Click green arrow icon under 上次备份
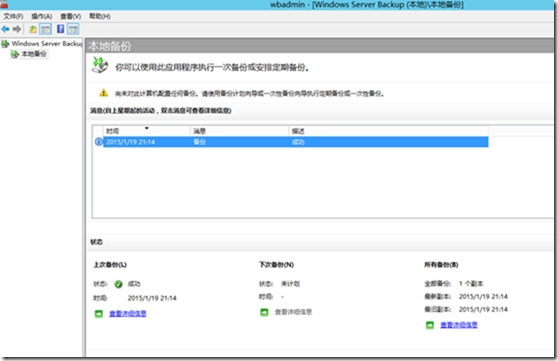Viewport: 558px width, 361px height. (x=99, y=314)
